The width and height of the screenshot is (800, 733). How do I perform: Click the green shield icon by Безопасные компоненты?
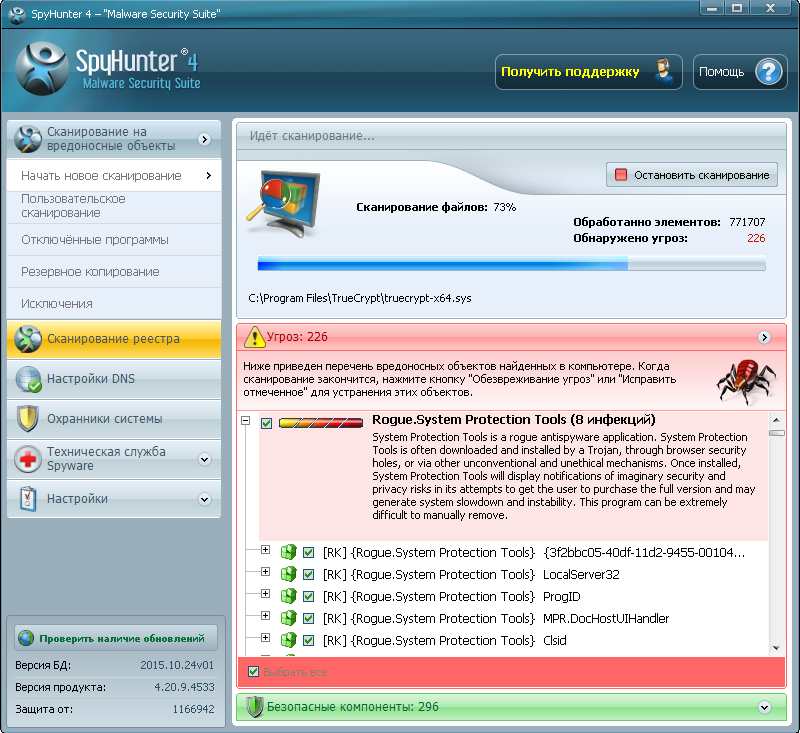tap(254, 707)
